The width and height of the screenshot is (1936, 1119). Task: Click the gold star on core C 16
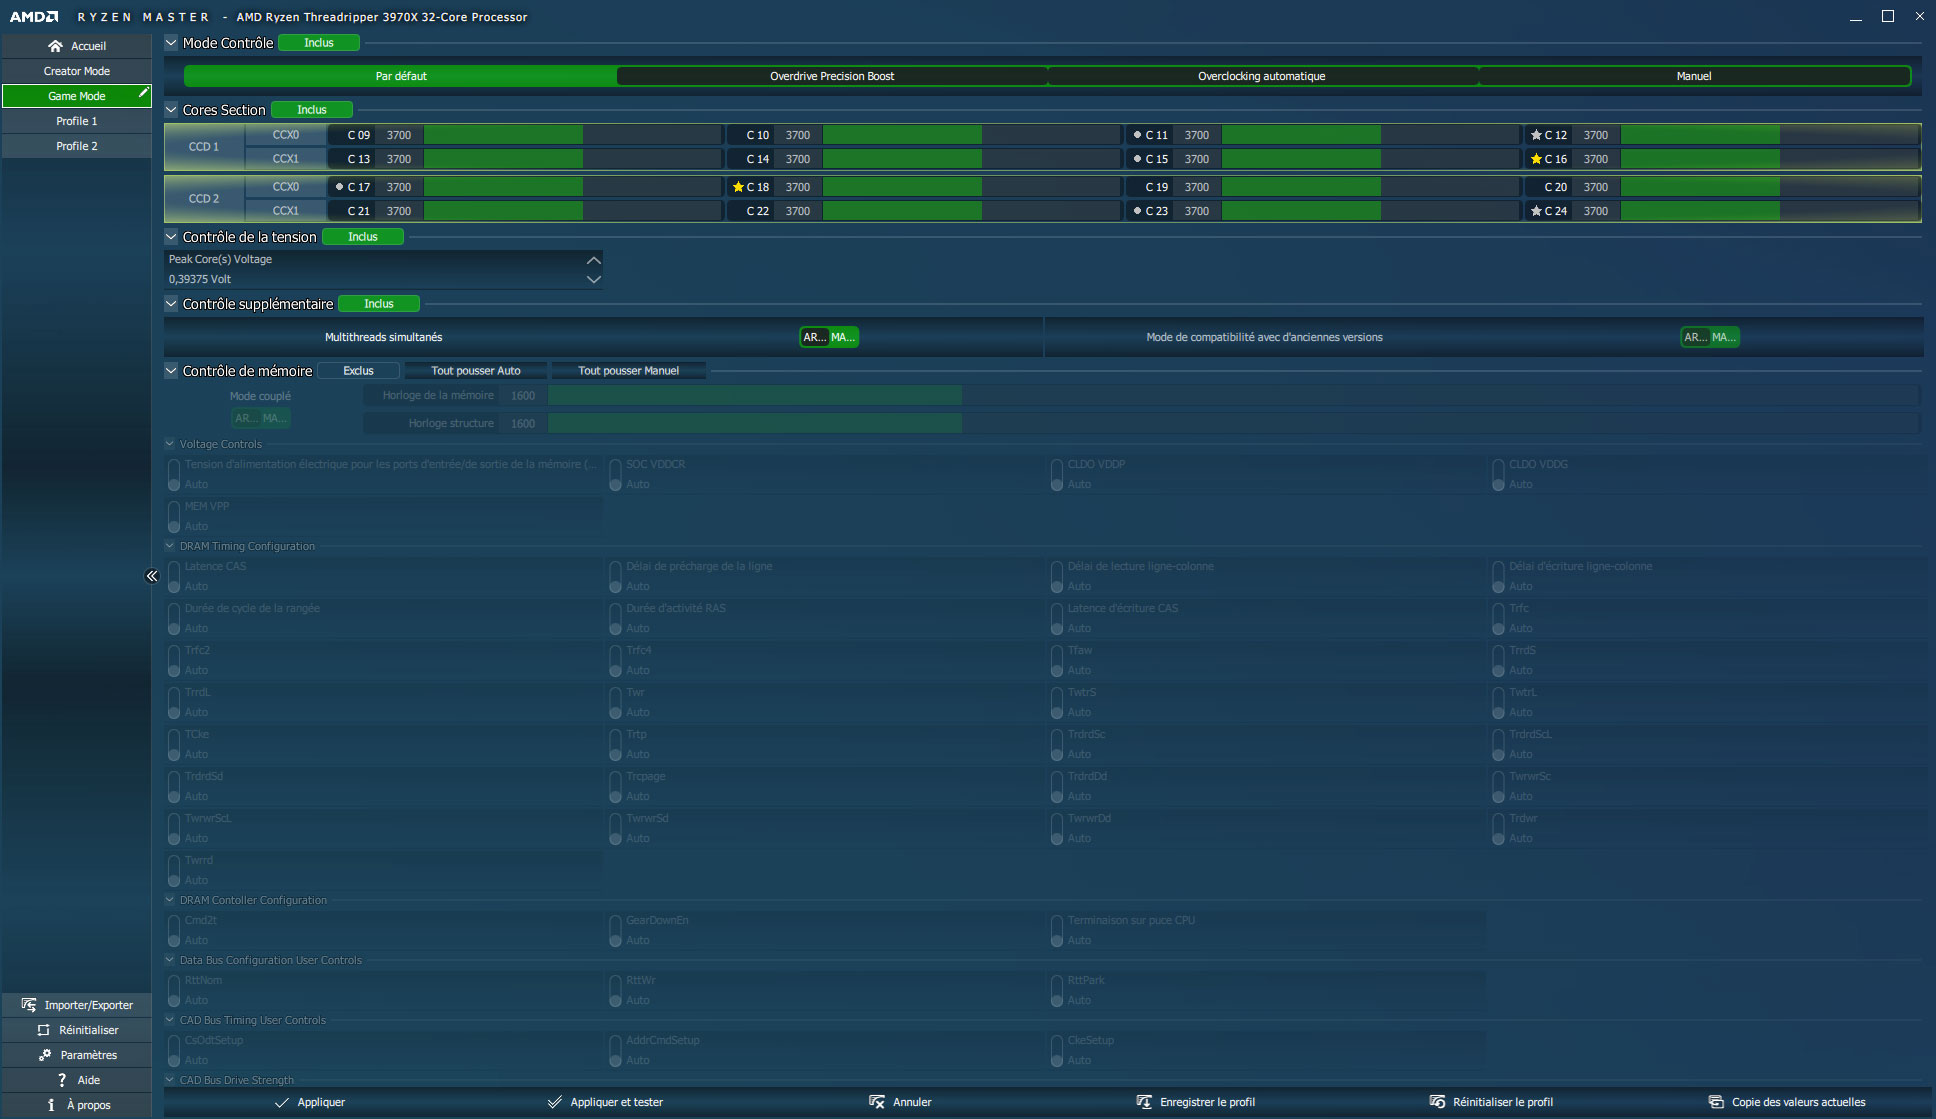tap(1536, 159)
